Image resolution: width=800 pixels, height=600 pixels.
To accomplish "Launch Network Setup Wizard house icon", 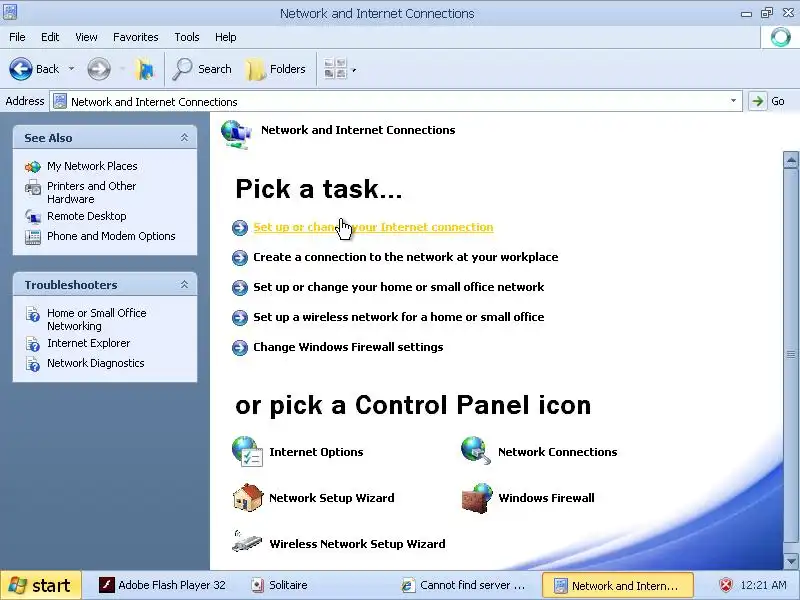I will pyautogui.click(x=247, y=497).
